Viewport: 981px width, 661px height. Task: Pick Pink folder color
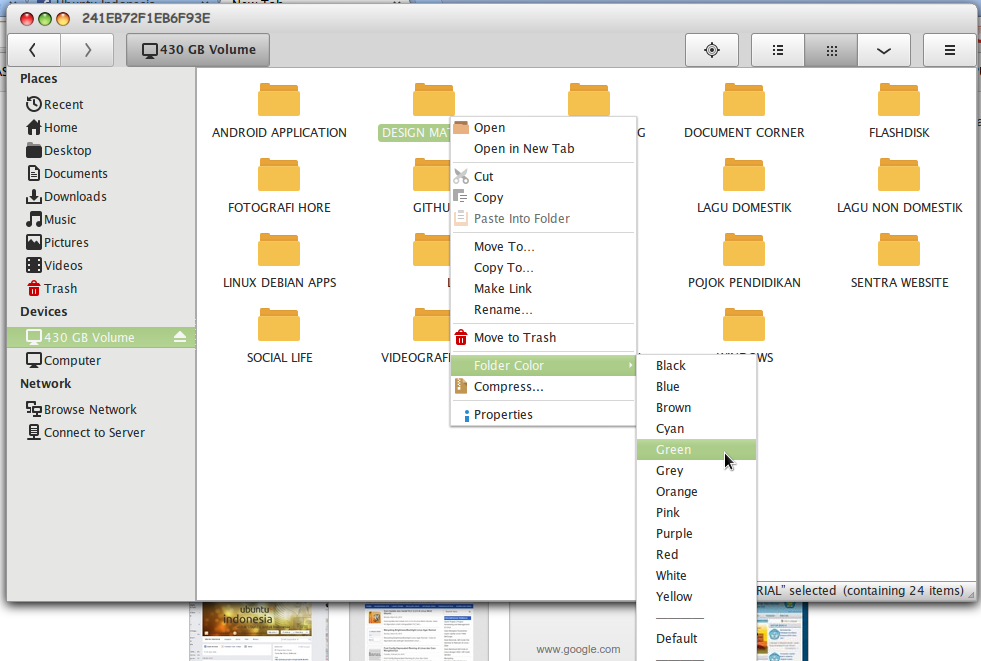696,513
